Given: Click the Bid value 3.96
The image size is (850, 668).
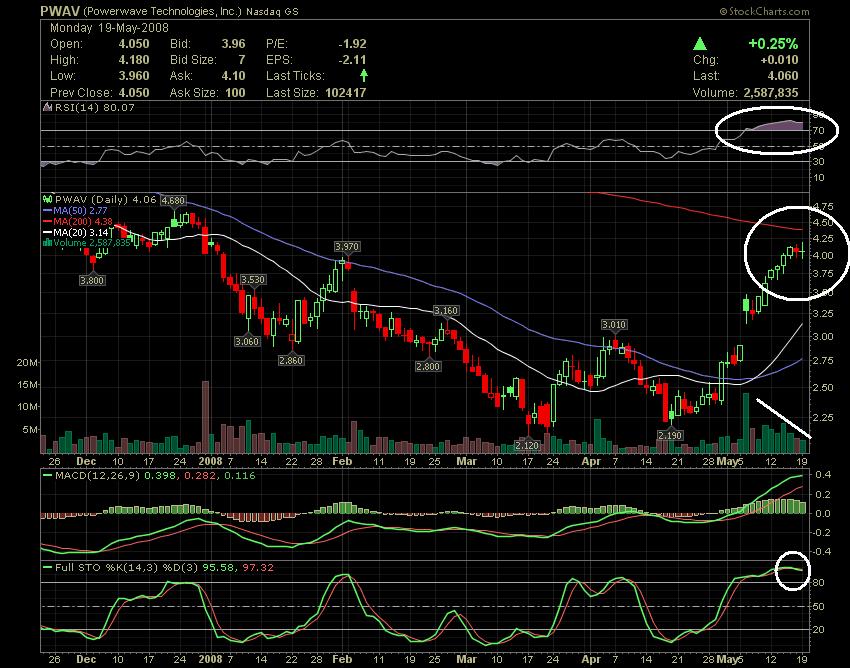Looking at the screenshot, I should 233,44.
